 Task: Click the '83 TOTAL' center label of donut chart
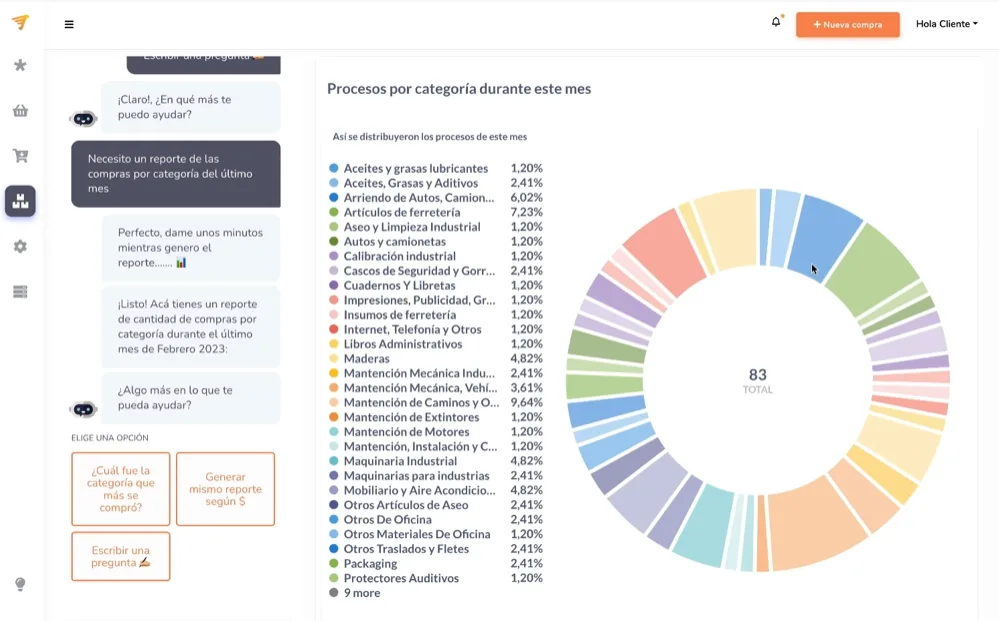click(x=758, y=381)
